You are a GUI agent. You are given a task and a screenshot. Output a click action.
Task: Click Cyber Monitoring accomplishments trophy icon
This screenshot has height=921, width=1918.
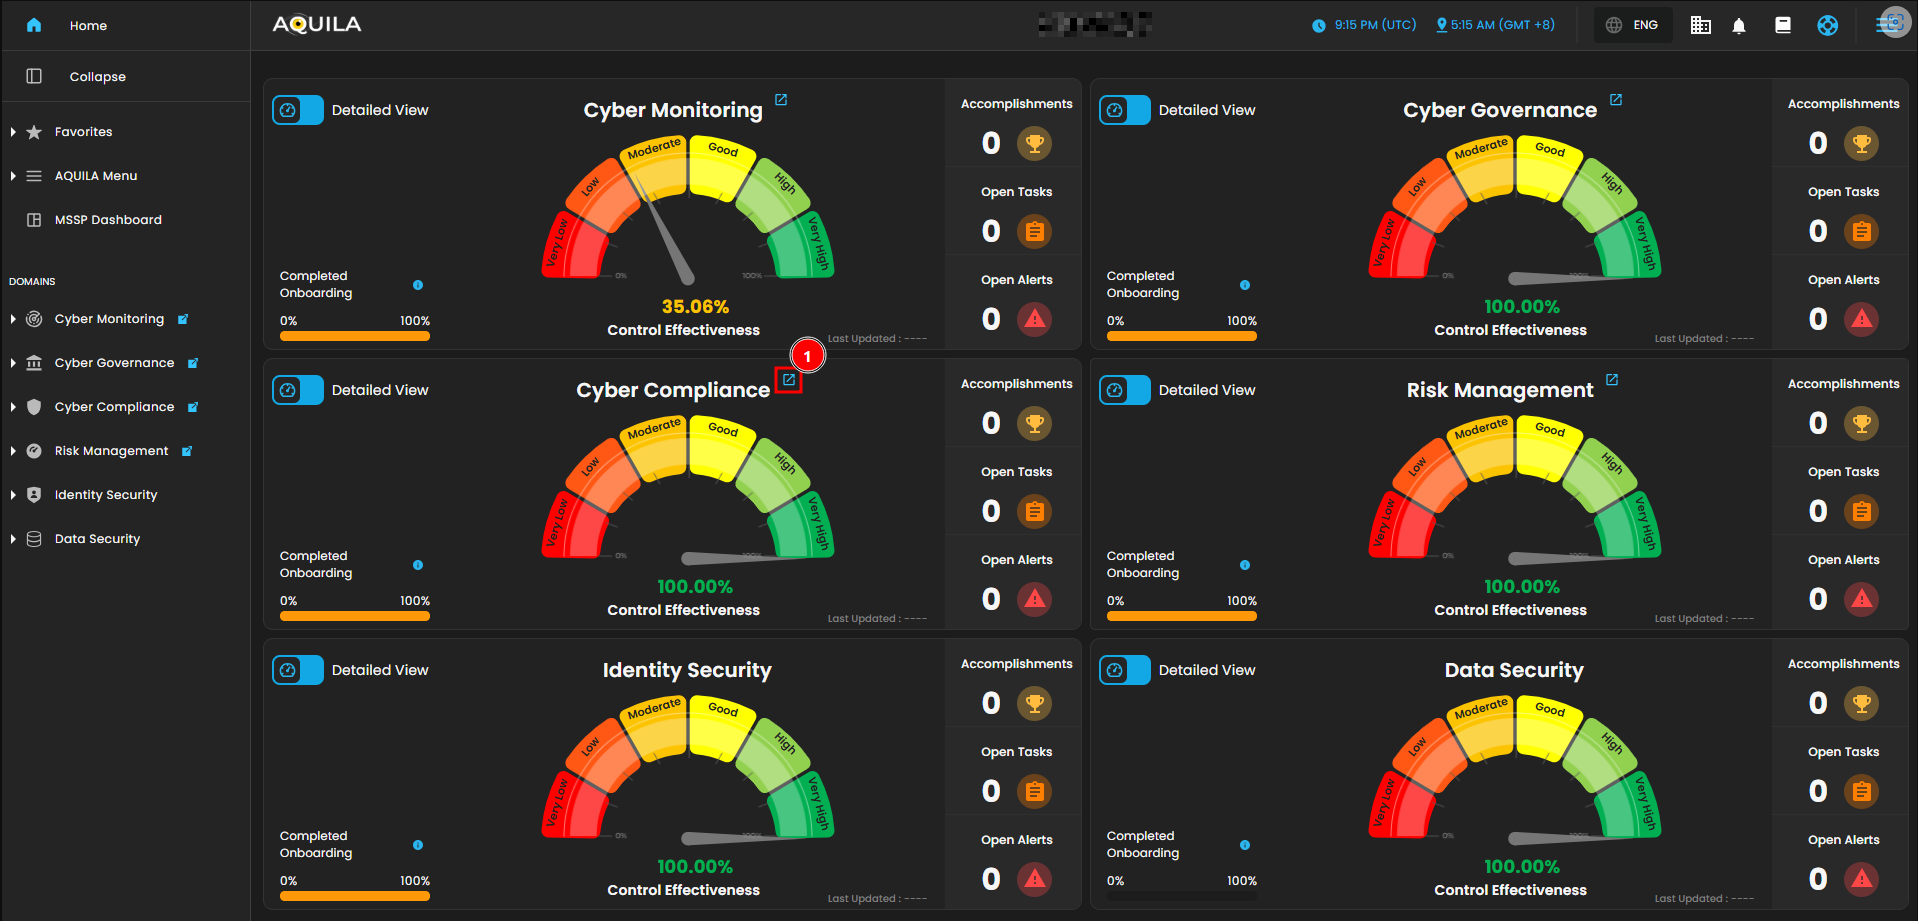click(x=1034, y=143)
